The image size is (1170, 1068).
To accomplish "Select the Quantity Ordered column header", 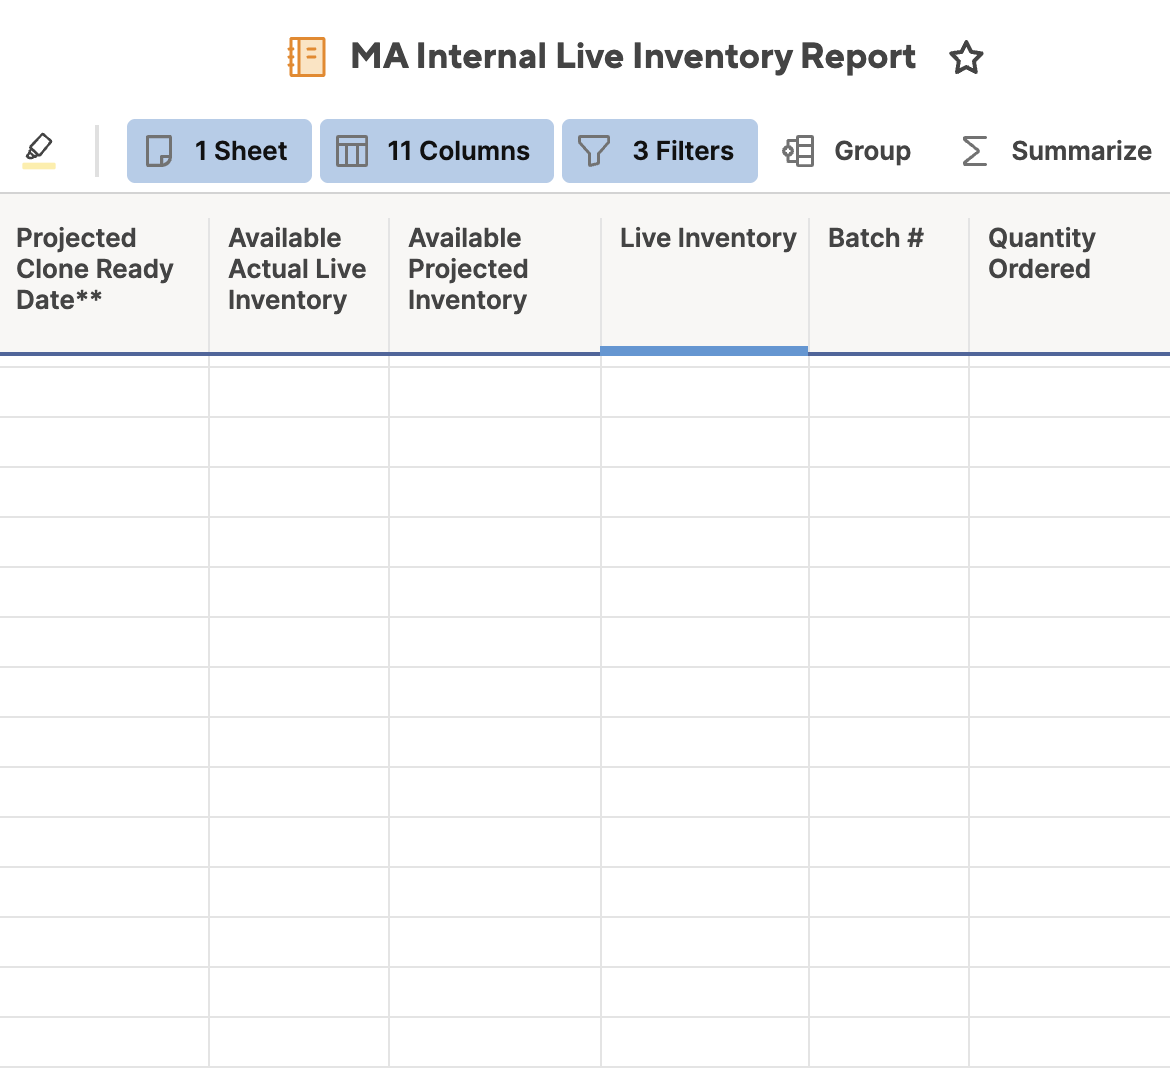I will [1041, 254].
